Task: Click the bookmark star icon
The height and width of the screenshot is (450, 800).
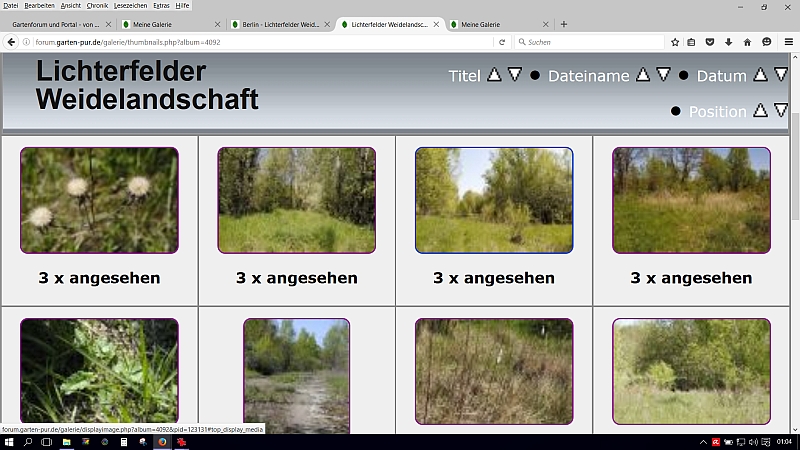Action: [675, 42]
